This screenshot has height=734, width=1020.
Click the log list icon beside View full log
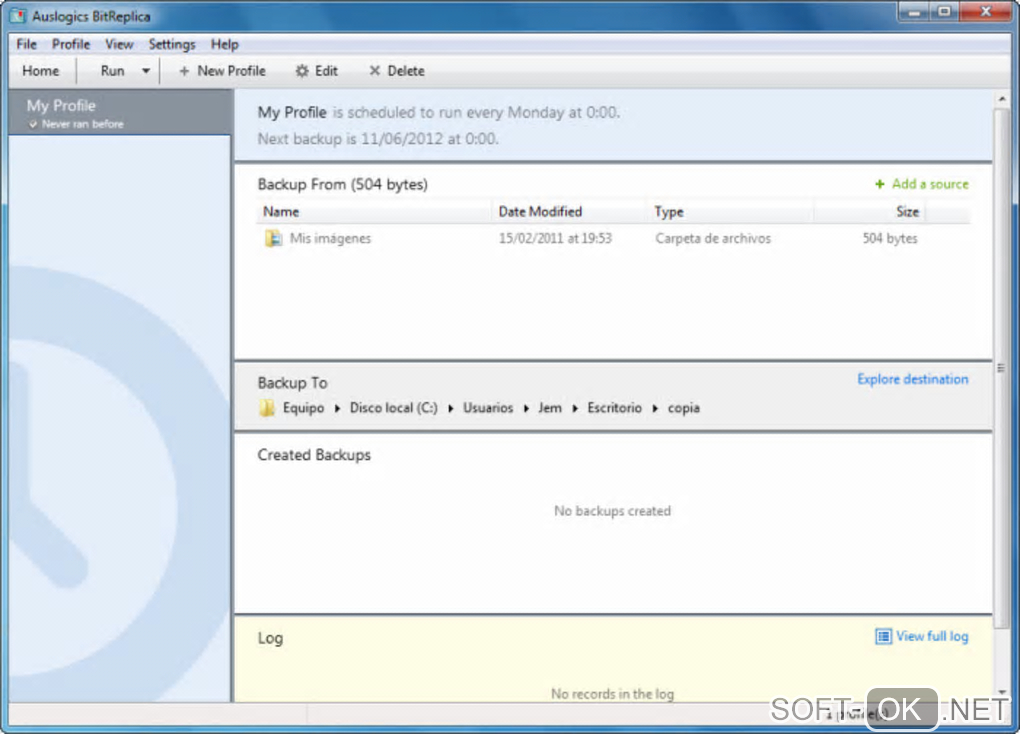pos(883,636)
